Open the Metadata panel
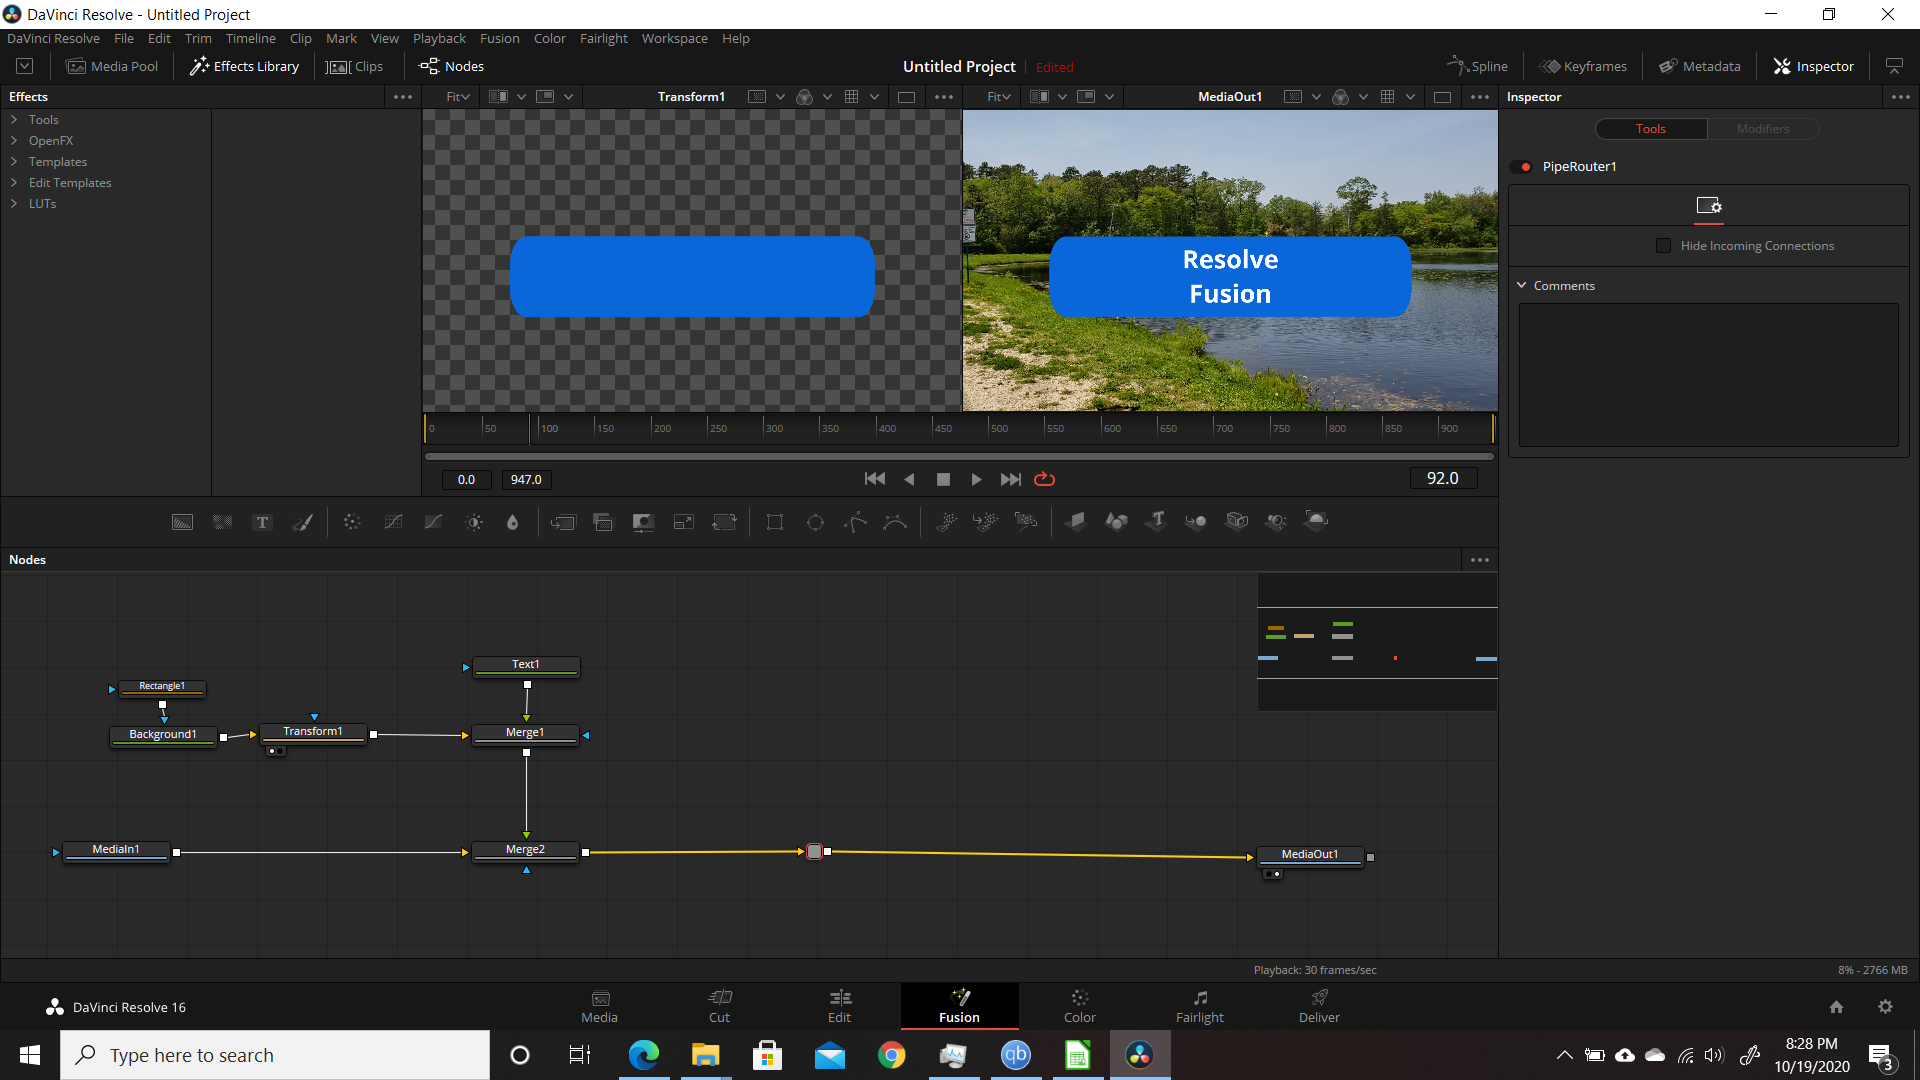Screen dimensions: 1920x1080 (1700, 66)
